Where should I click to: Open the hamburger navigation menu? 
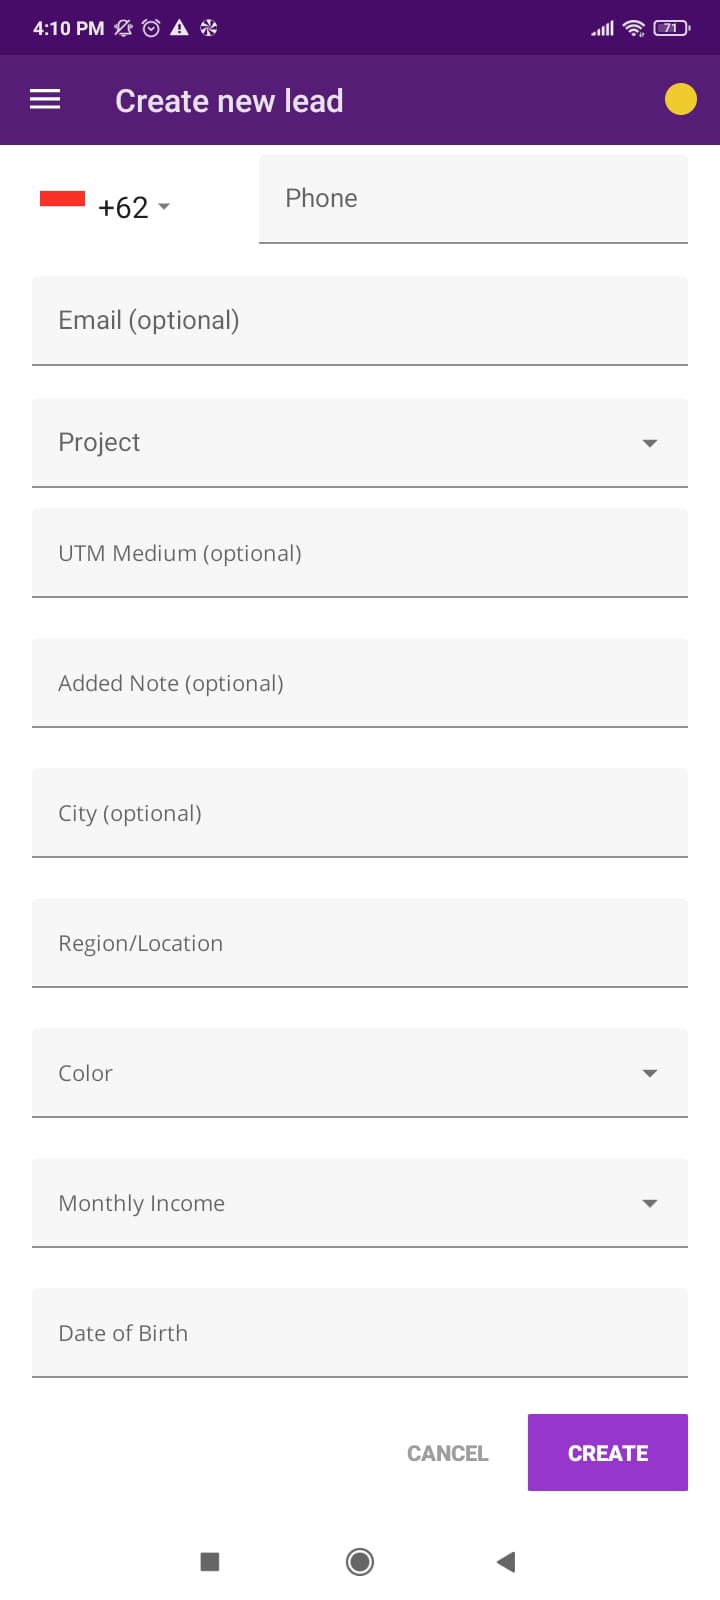pos(45,100)
